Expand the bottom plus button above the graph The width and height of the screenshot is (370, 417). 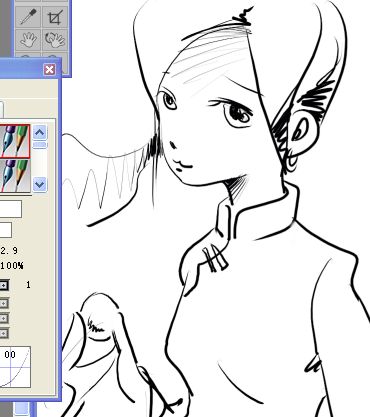coord(4,333)
